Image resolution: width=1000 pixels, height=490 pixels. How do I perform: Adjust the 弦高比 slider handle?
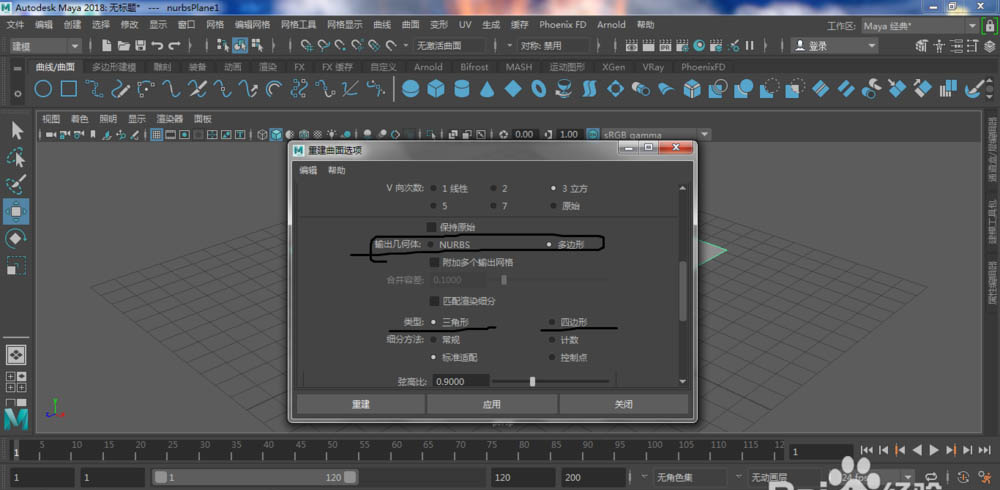click(x=532, y=381)
